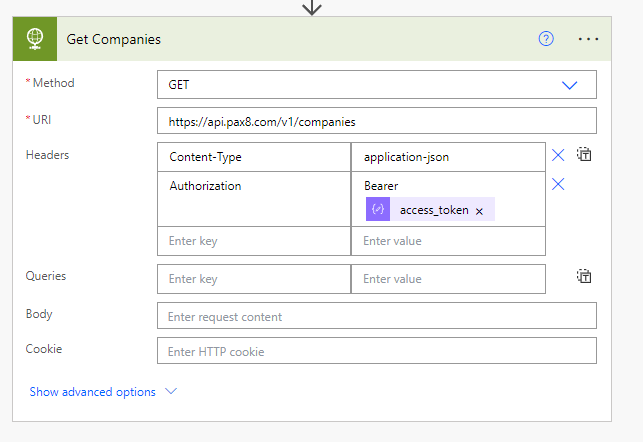Open the Method dropdown showing GET
Screen dimensions: 643x442
pos(376,85)
